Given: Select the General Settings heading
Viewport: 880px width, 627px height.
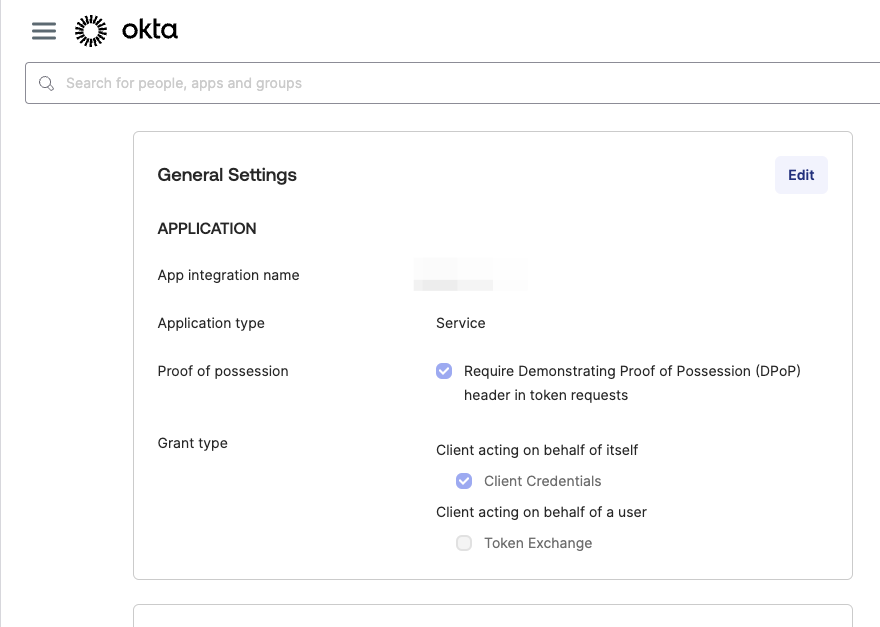Looking at the screenshot, I should 227,175.
